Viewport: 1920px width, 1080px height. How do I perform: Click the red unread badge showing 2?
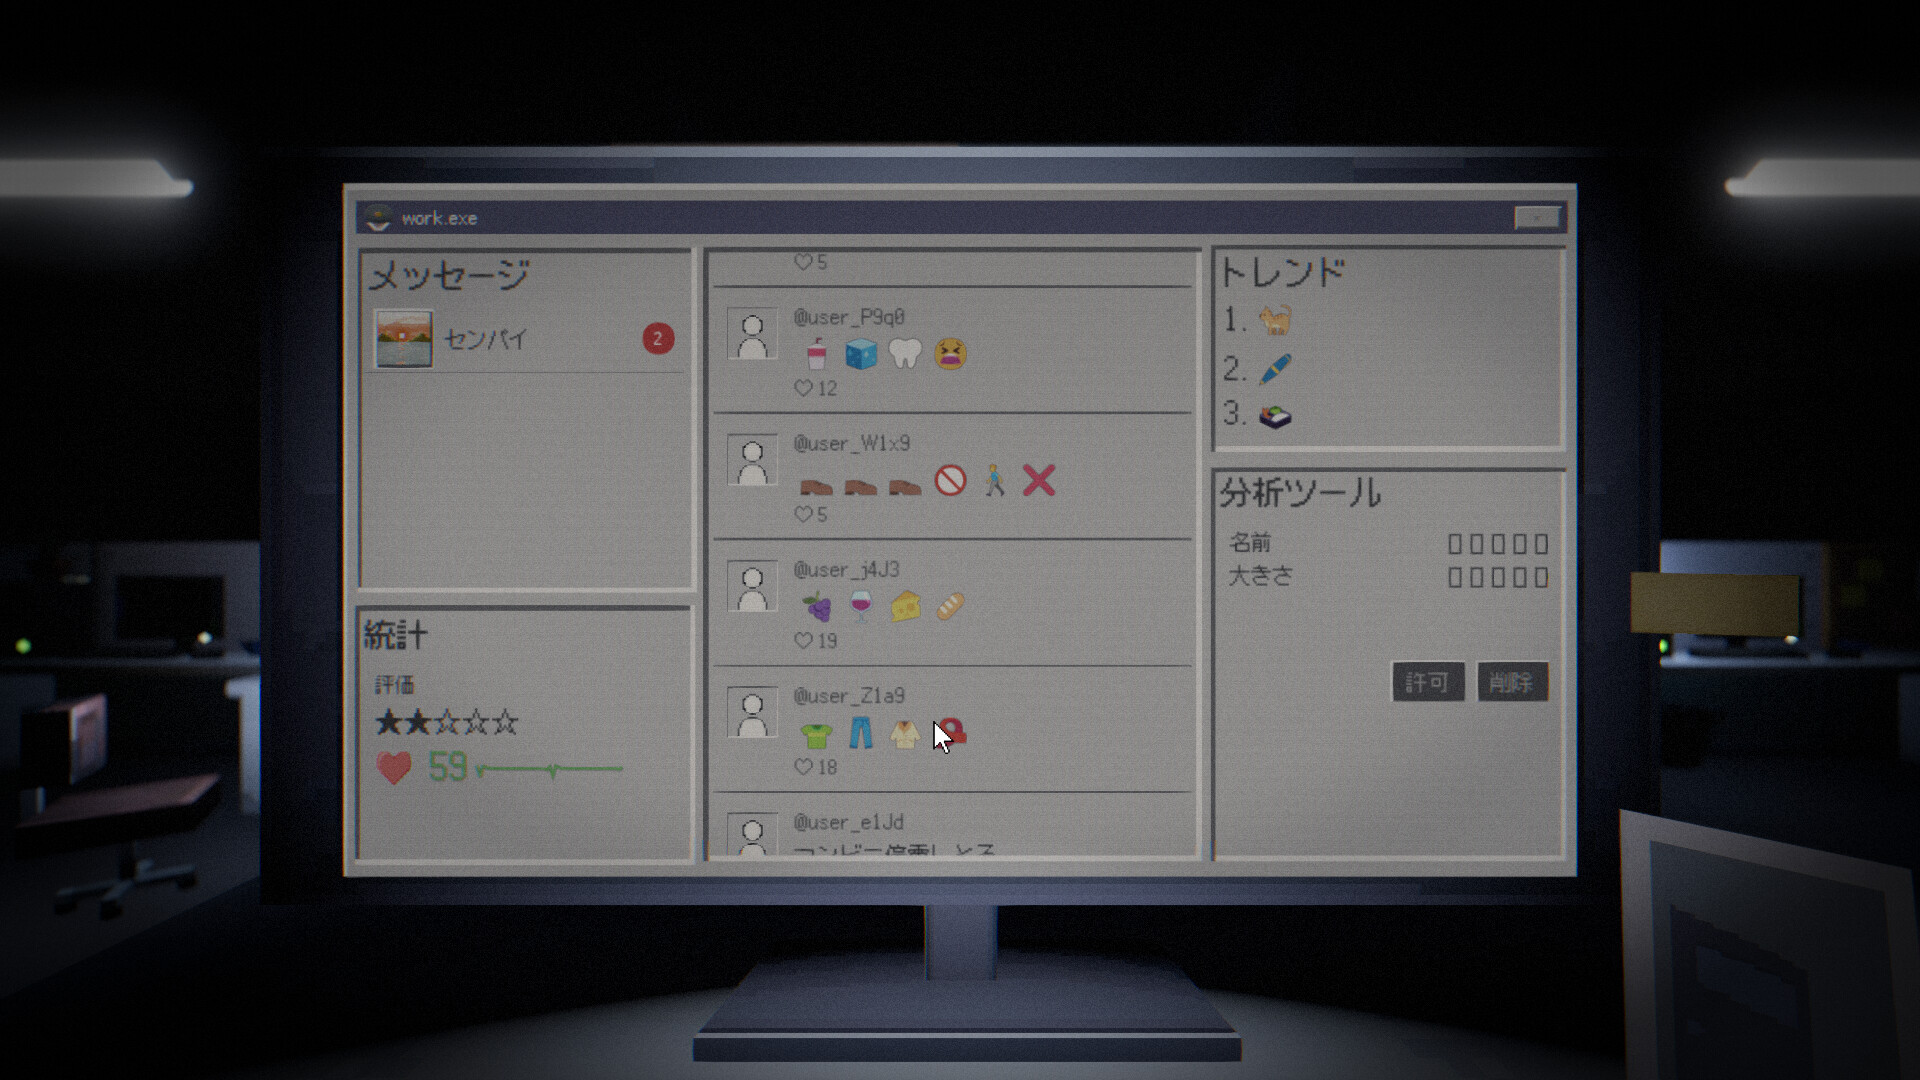(x=658, y=339)
